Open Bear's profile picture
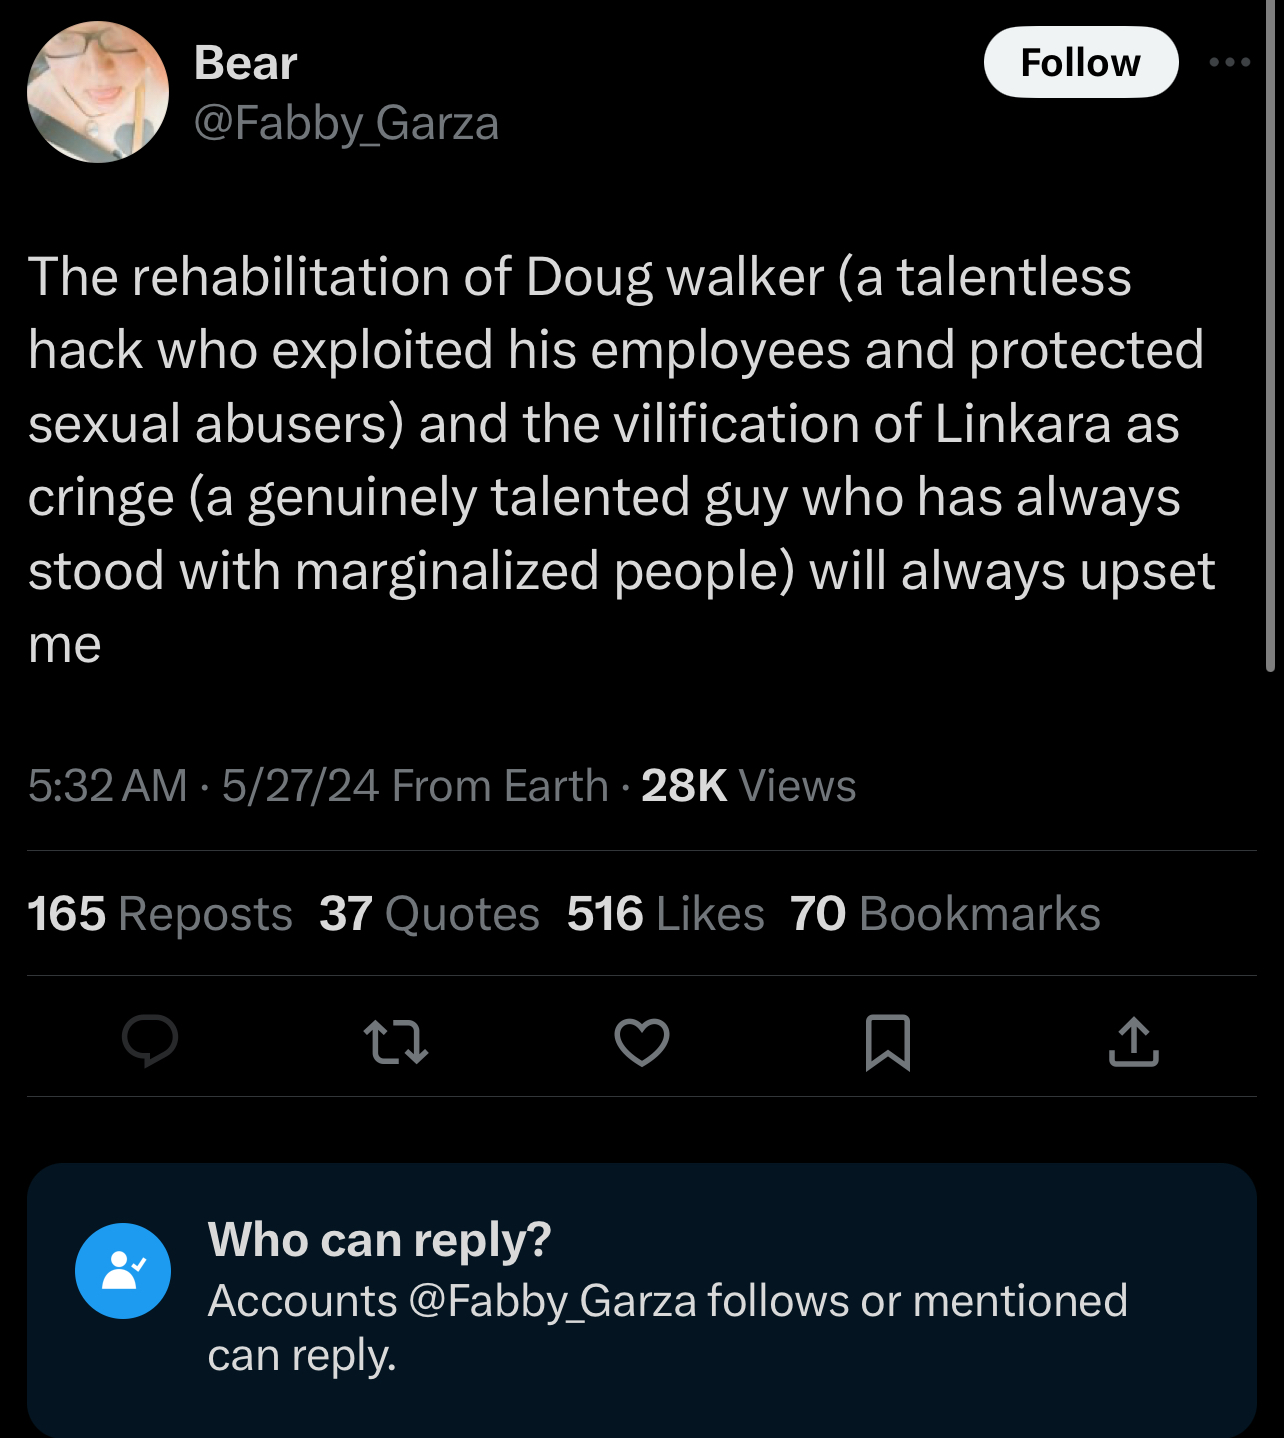This screenshot has width=1284, height=1438. point(98,92)
